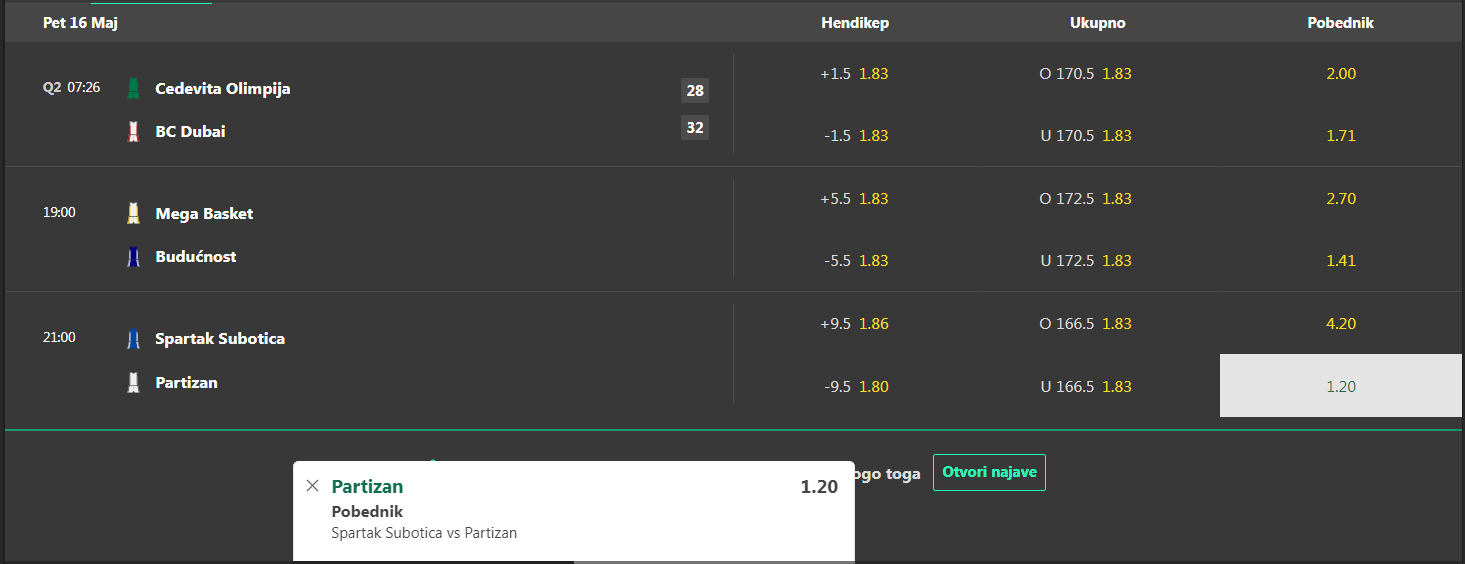Screen dimensions: 1465x564
Task: Click the Budućnost dark blue jersey icon
Action: pyautogui.click(x=133, y=257)
